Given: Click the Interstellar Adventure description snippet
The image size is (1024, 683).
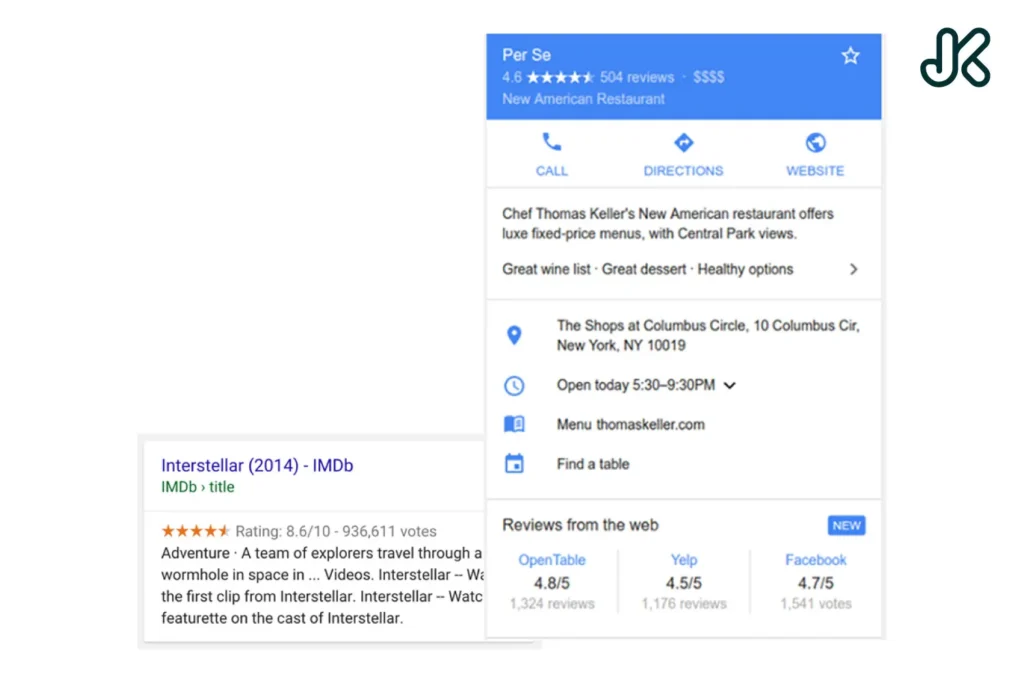Looking at the screenshot, I should tap(322, 586).
